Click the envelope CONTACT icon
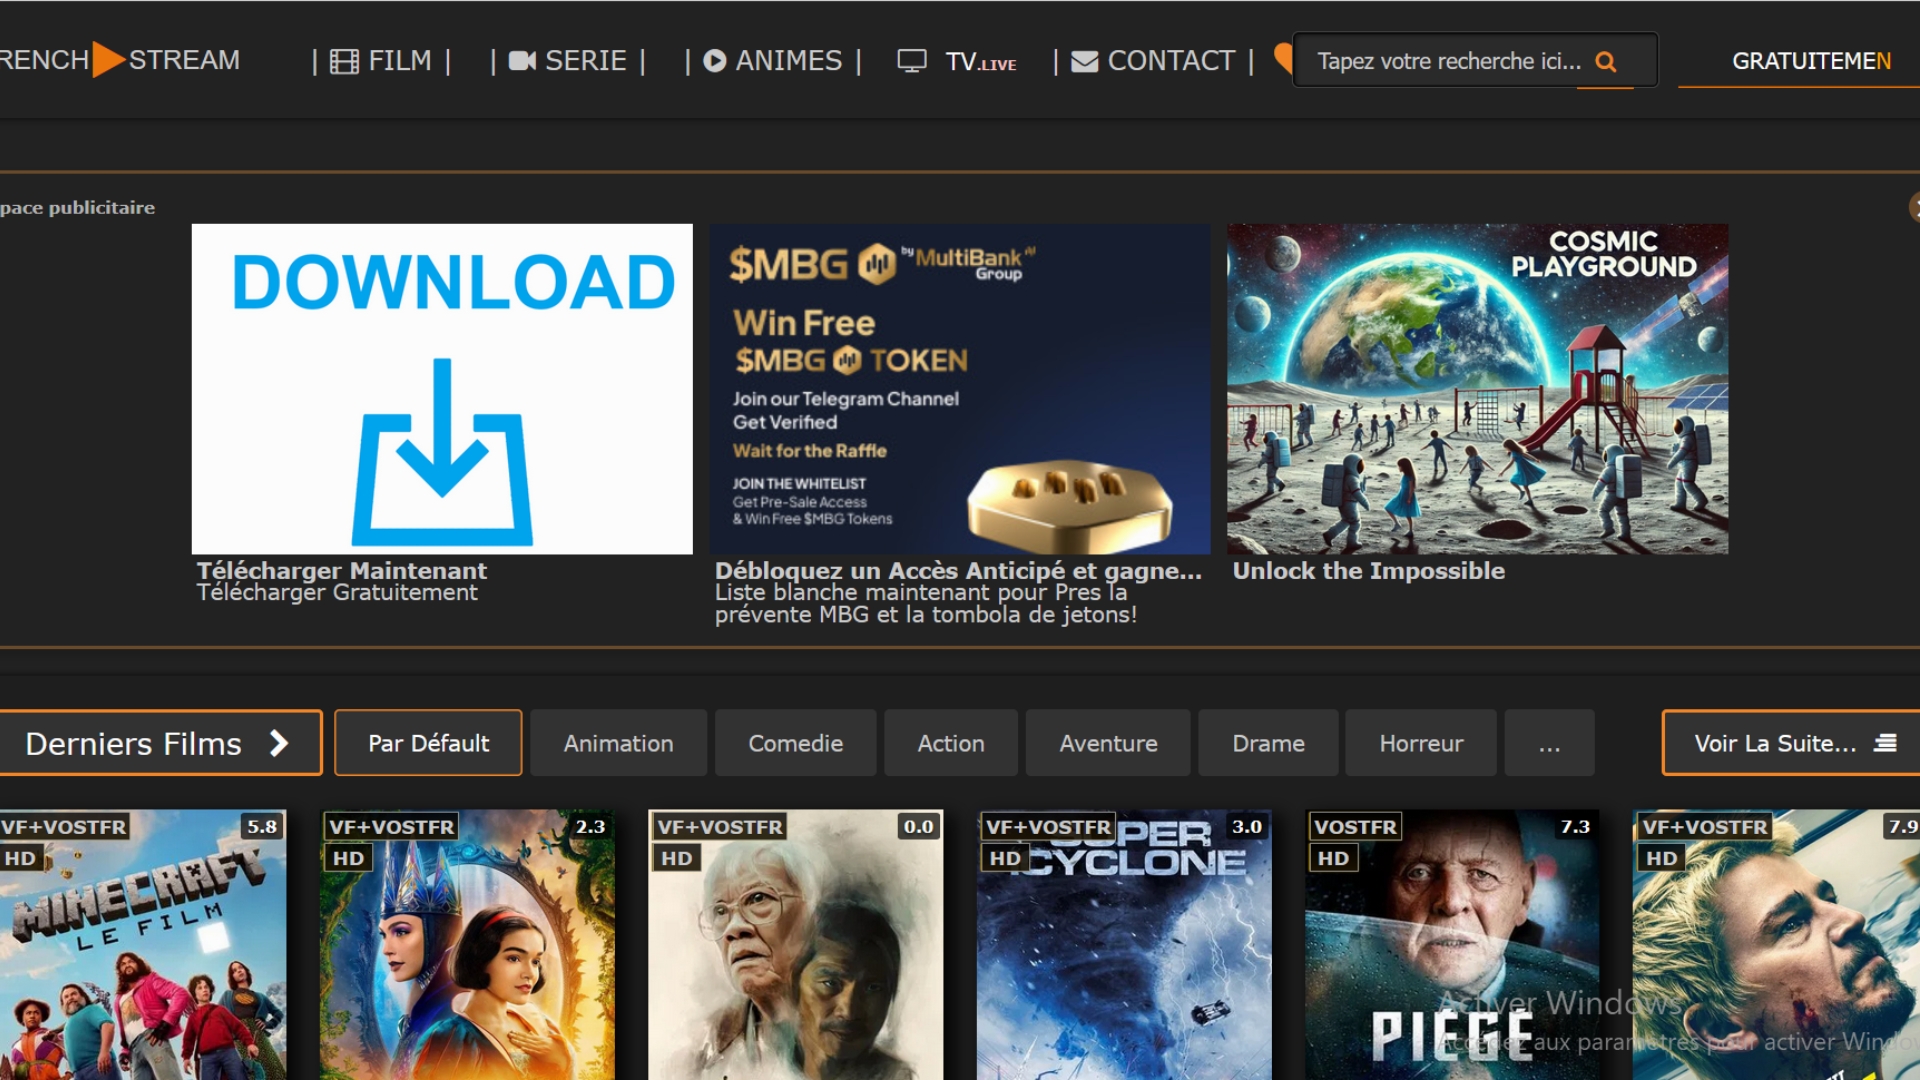 [1084, 62]
